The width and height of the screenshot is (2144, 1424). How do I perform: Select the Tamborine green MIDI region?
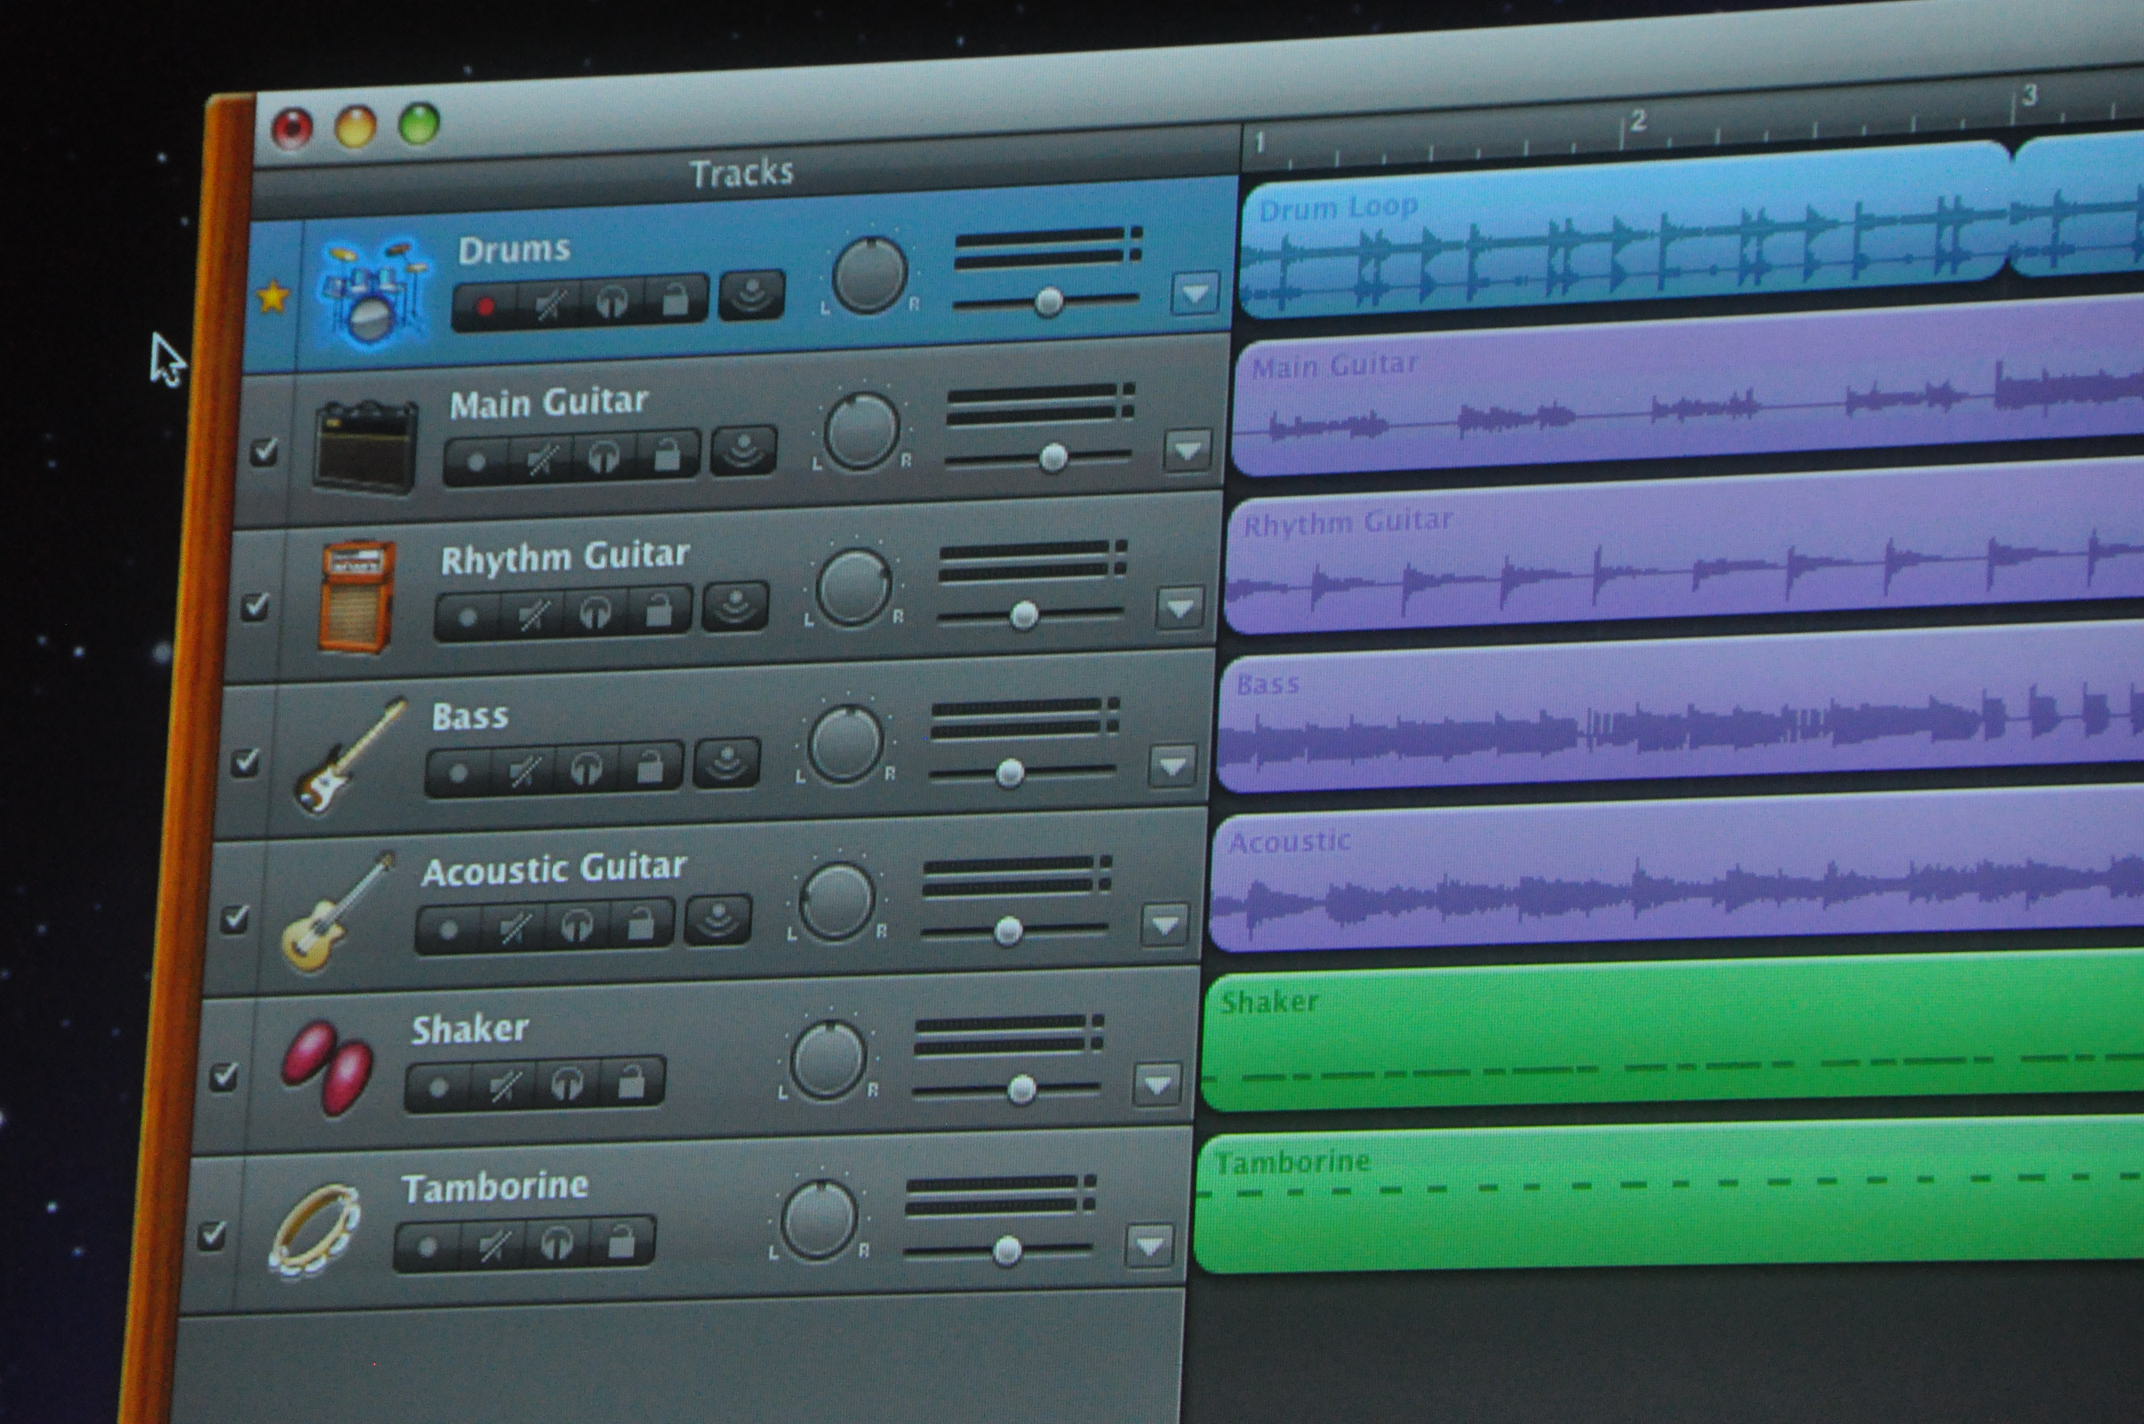point(1668,1194)
